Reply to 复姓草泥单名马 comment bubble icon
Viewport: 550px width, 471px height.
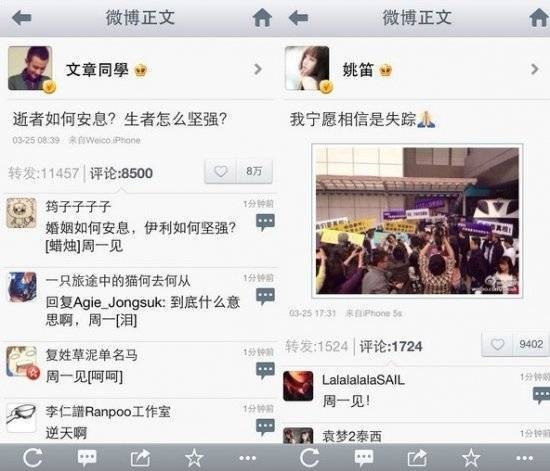pyautogui.click(x=265, y=371)
